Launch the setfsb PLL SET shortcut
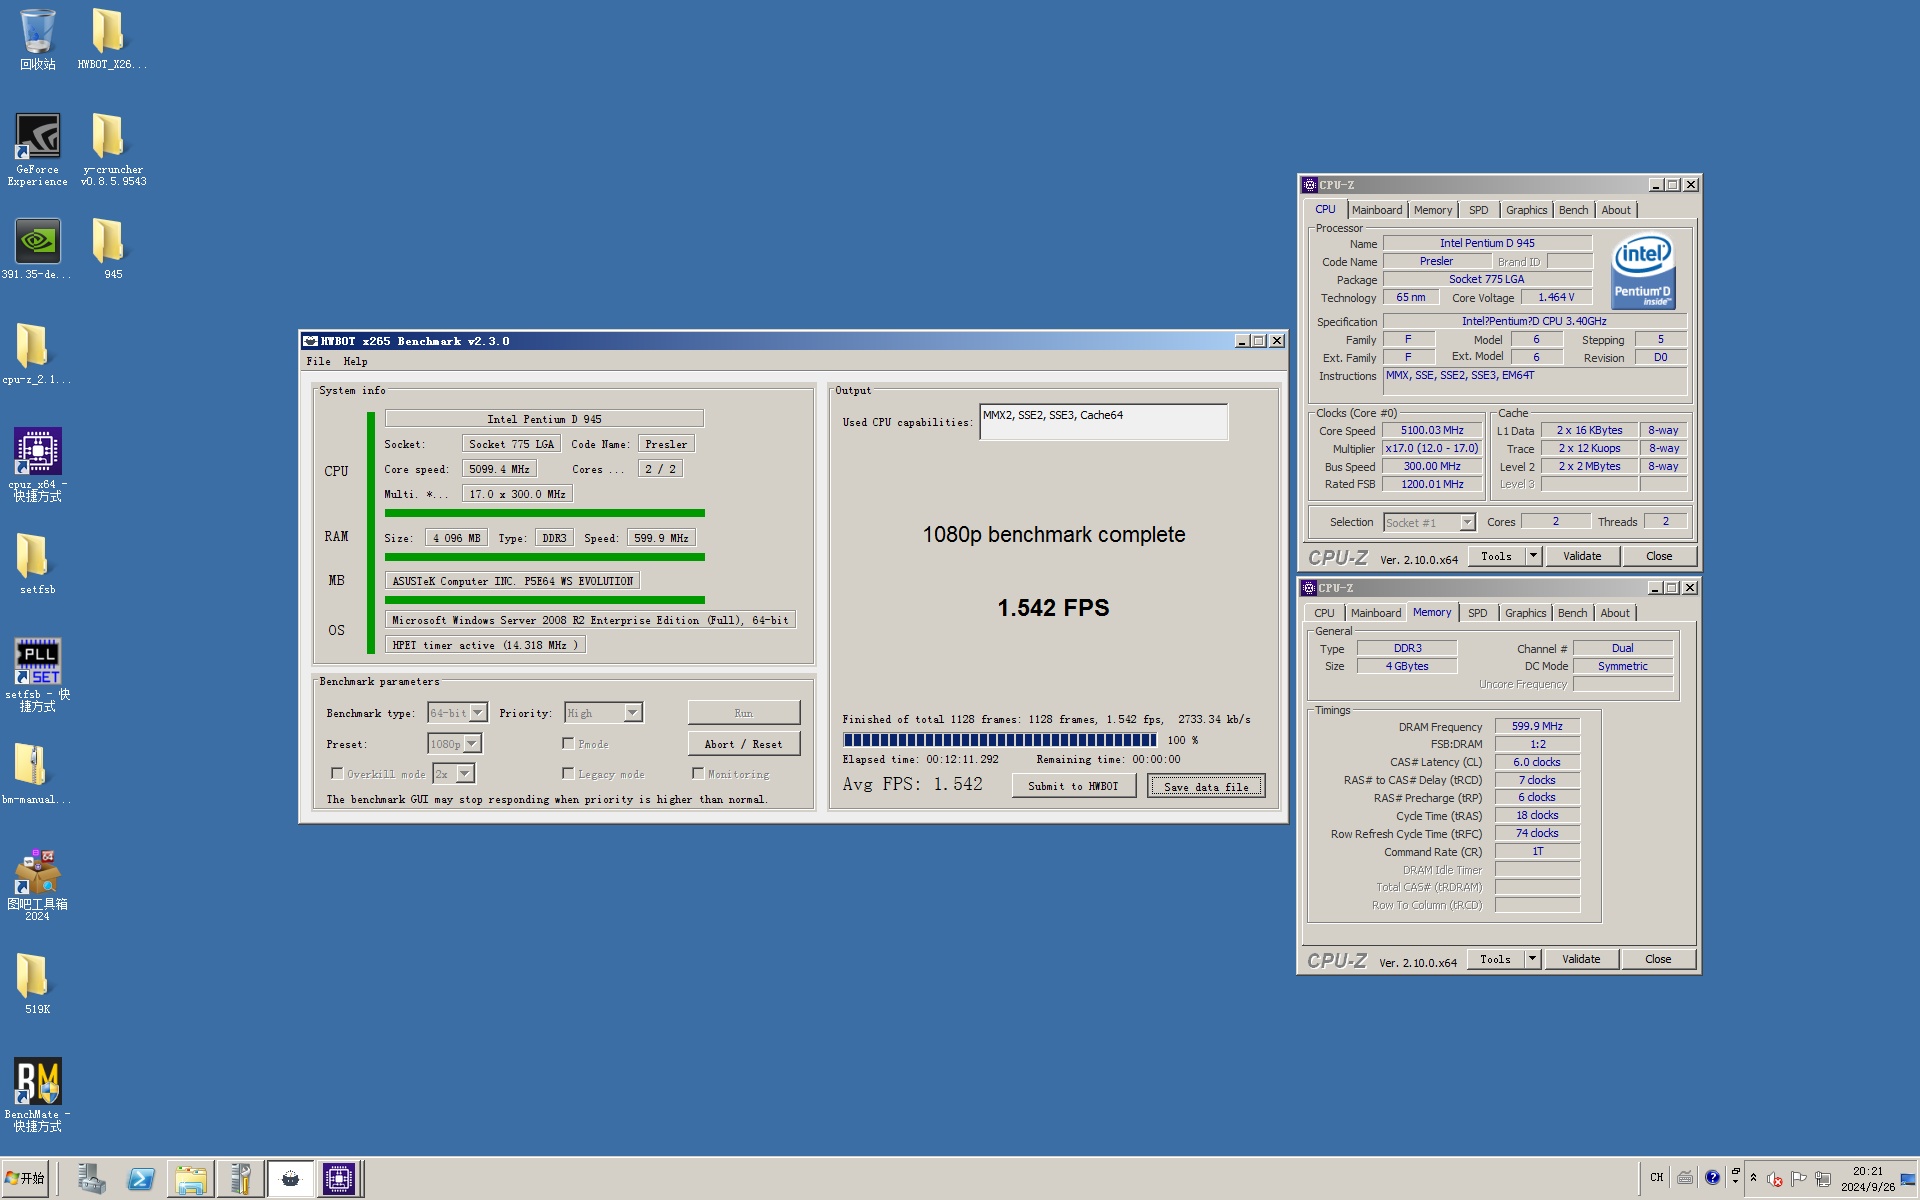 38,675
